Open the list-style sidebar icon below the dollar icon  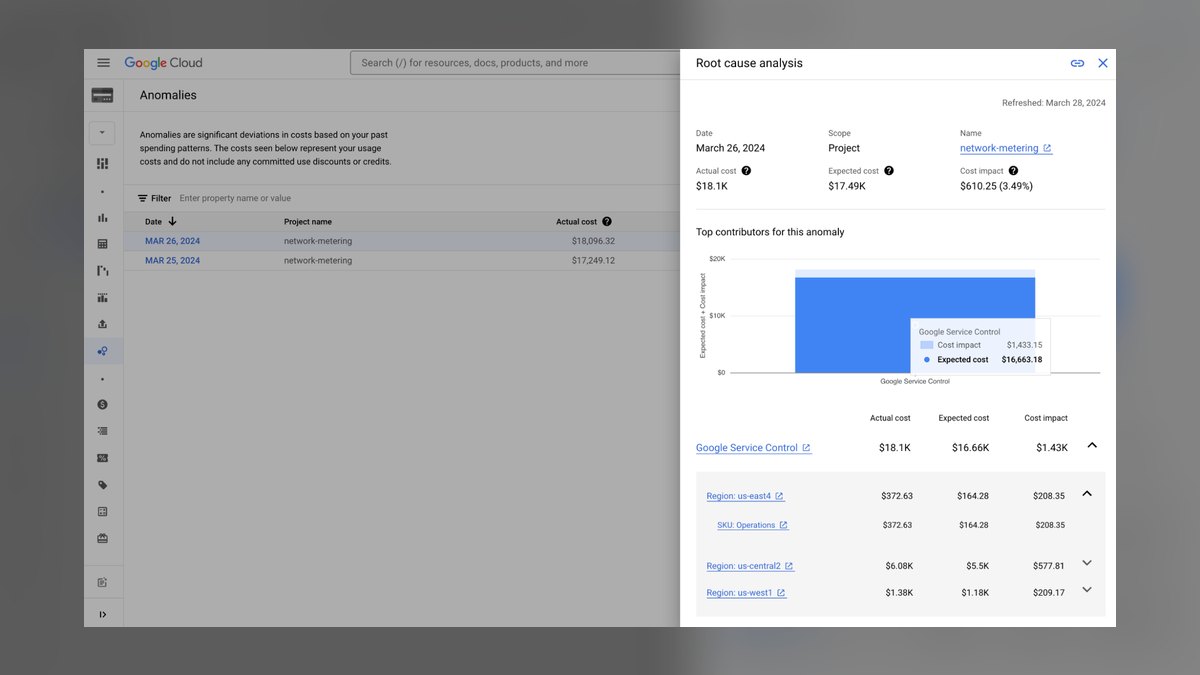point(102,431)
